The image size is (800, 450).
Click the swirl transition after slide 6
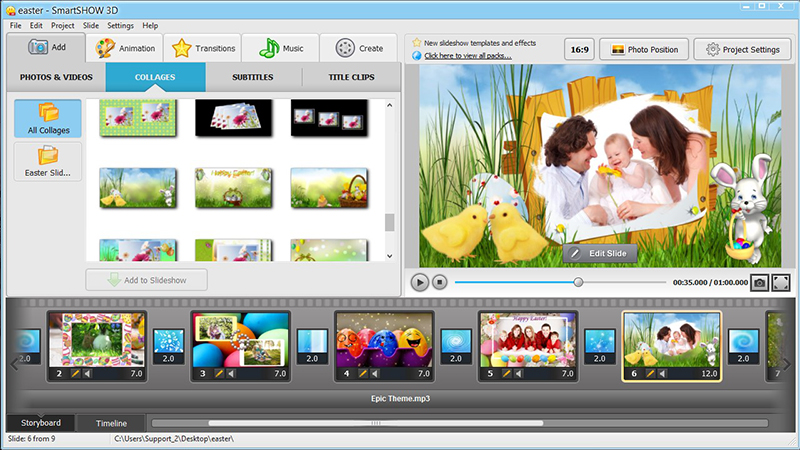(x=743, y=346)
